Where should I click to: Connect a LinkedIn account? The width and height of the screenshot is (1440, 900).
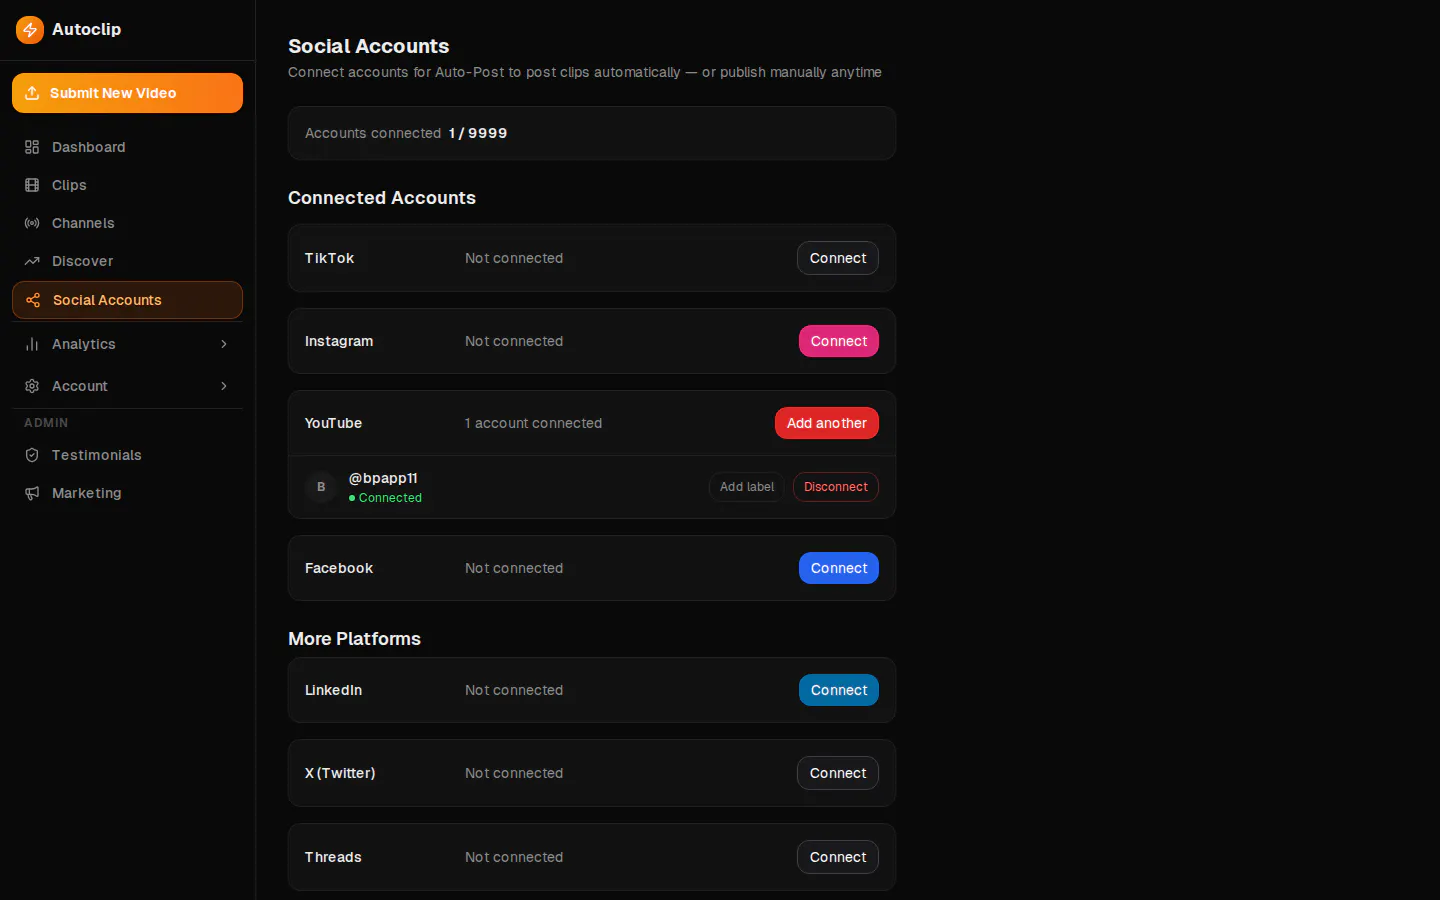(839, 690)
